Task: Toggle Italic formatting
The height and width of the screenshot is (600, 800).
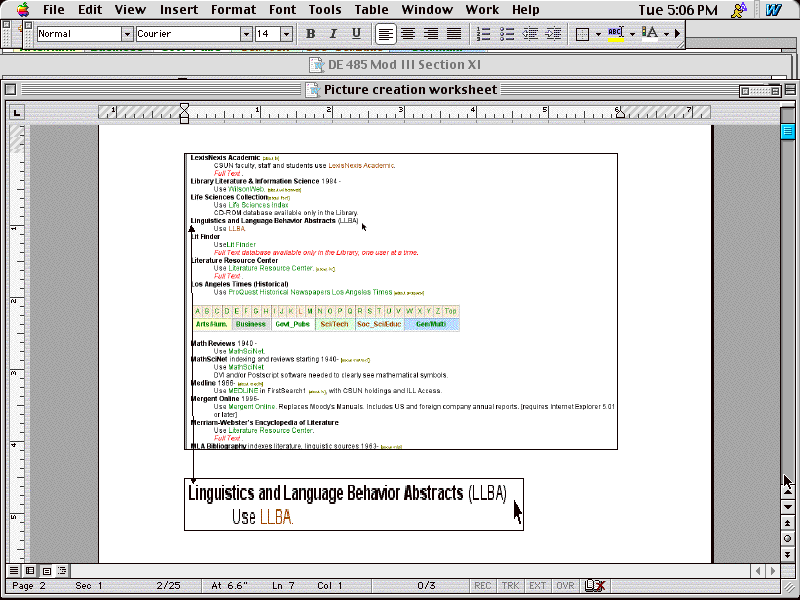Action: (333, 34)
